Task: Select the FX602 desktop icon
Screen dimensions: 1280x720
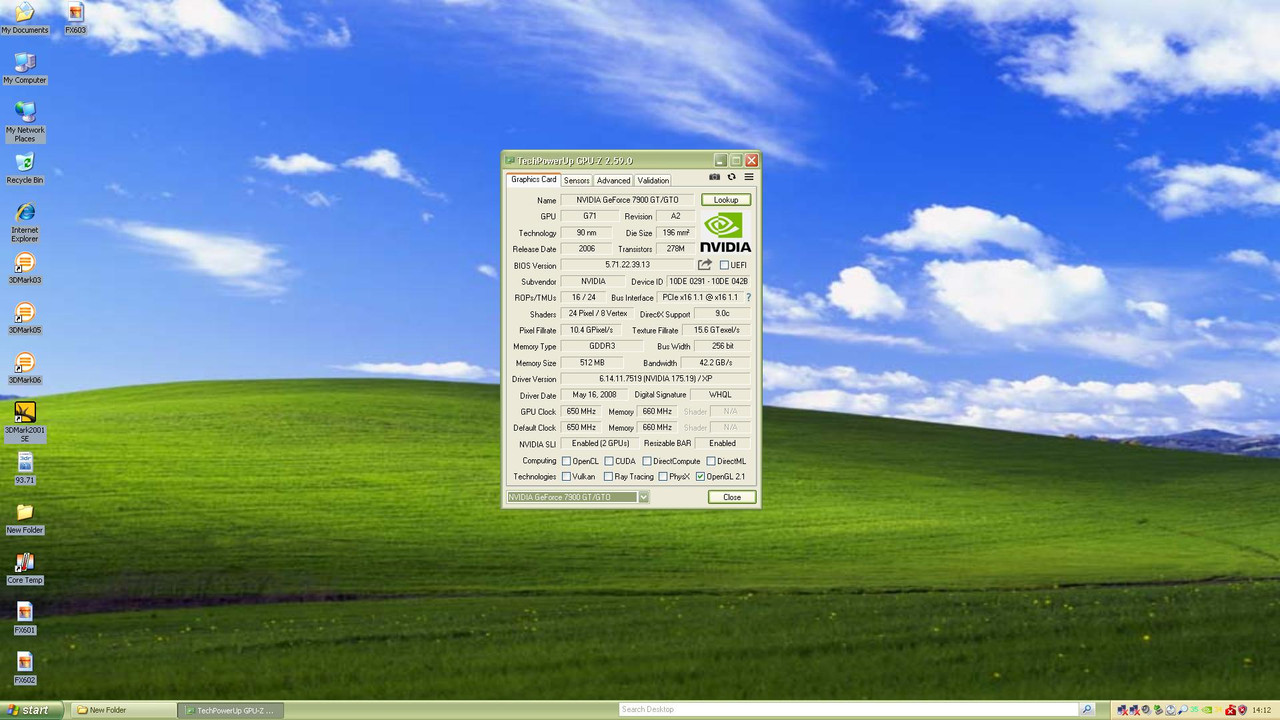Action: 25,669
